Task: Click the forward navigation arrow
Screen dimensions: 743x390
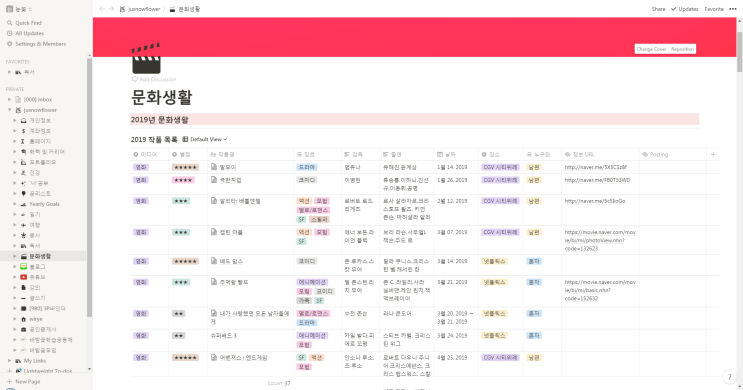Action: 111,9
